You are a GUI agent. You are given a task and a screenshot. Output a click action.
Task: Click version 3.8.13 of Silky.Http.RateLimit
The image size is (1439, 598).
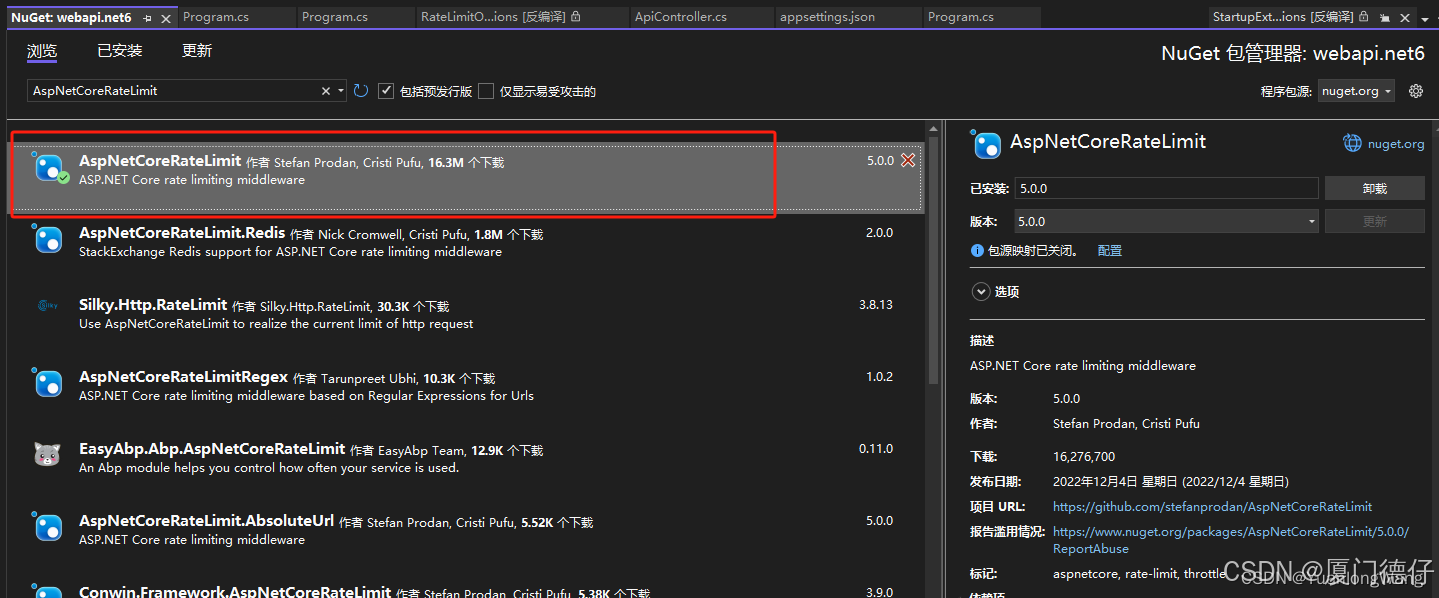click(876, 305)
